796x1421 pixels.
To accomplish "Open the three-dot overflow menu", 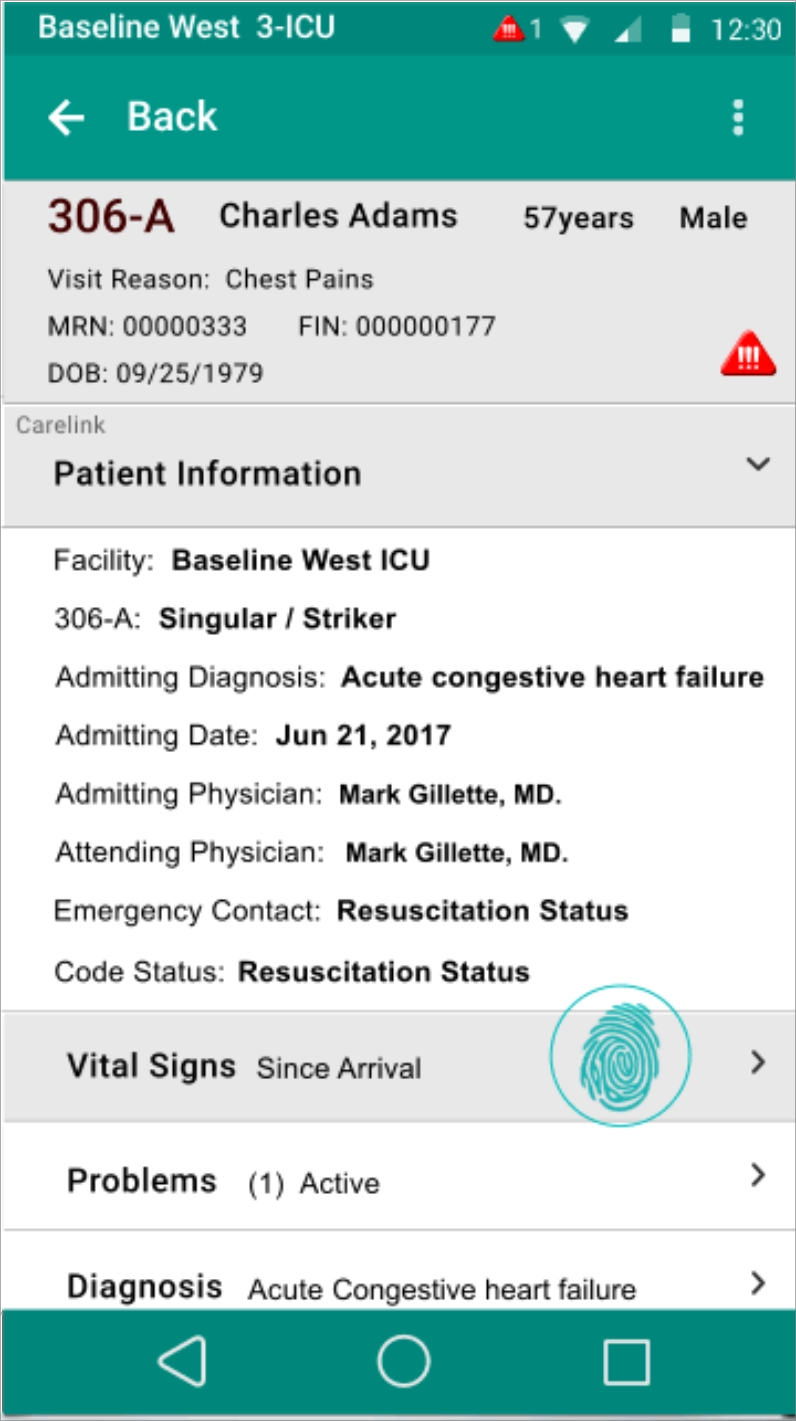I will coord(738,118).
